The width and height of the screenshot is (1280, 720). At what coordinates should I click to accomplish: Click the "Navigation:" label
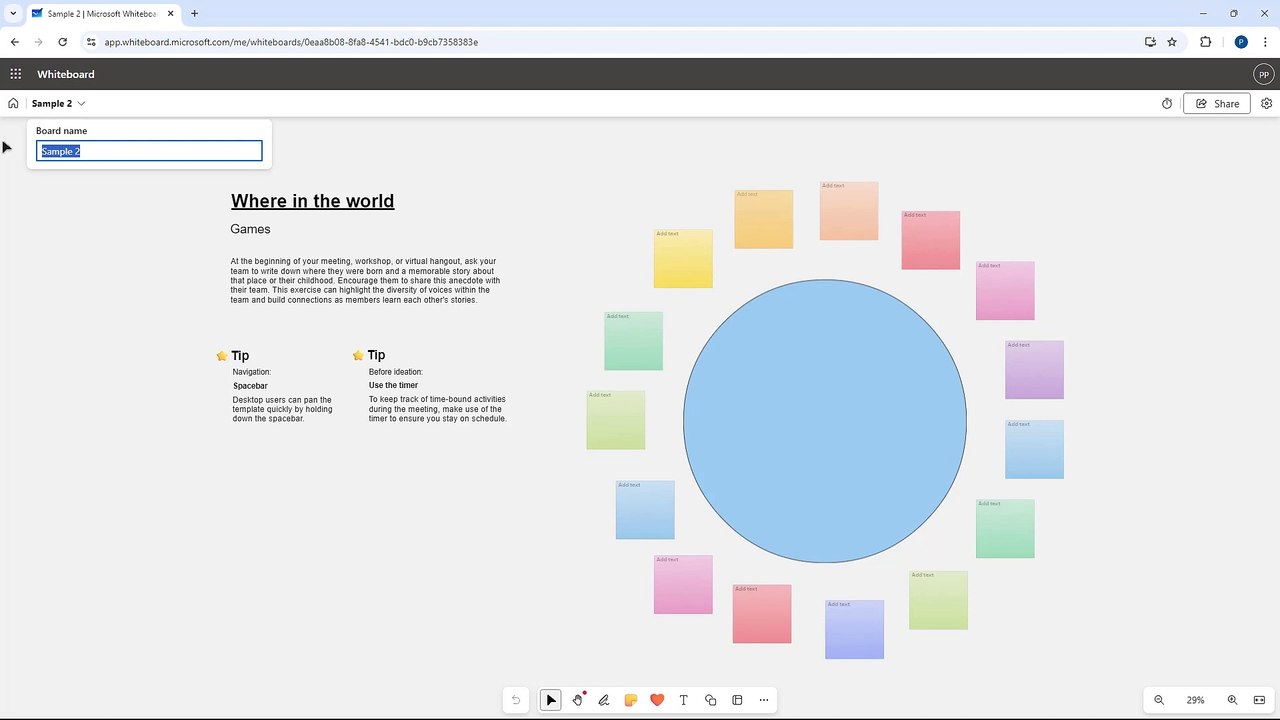point(252,372)
